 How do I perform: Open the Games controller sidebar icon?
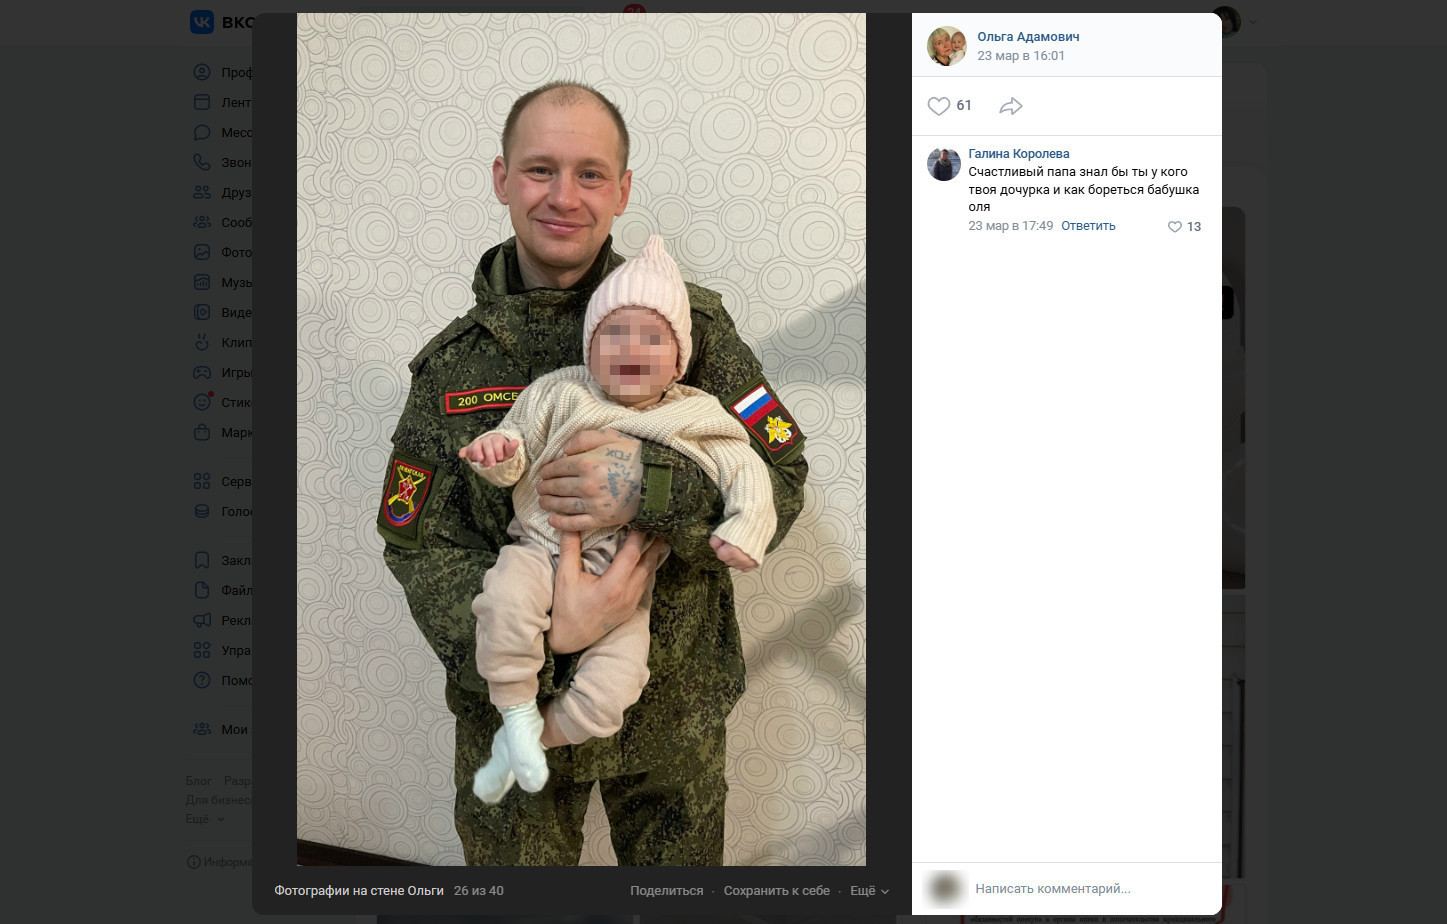(x=202, y=372)
